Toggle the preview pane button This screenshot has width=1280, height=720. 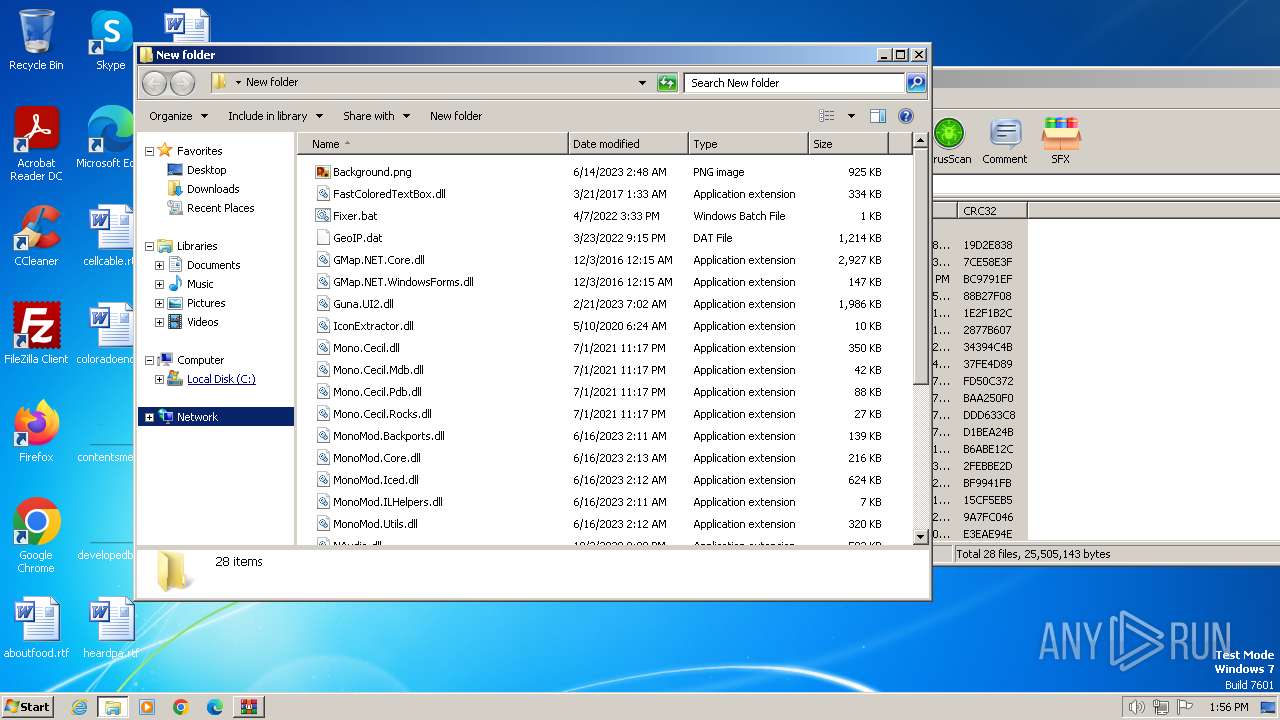[877, 116]
